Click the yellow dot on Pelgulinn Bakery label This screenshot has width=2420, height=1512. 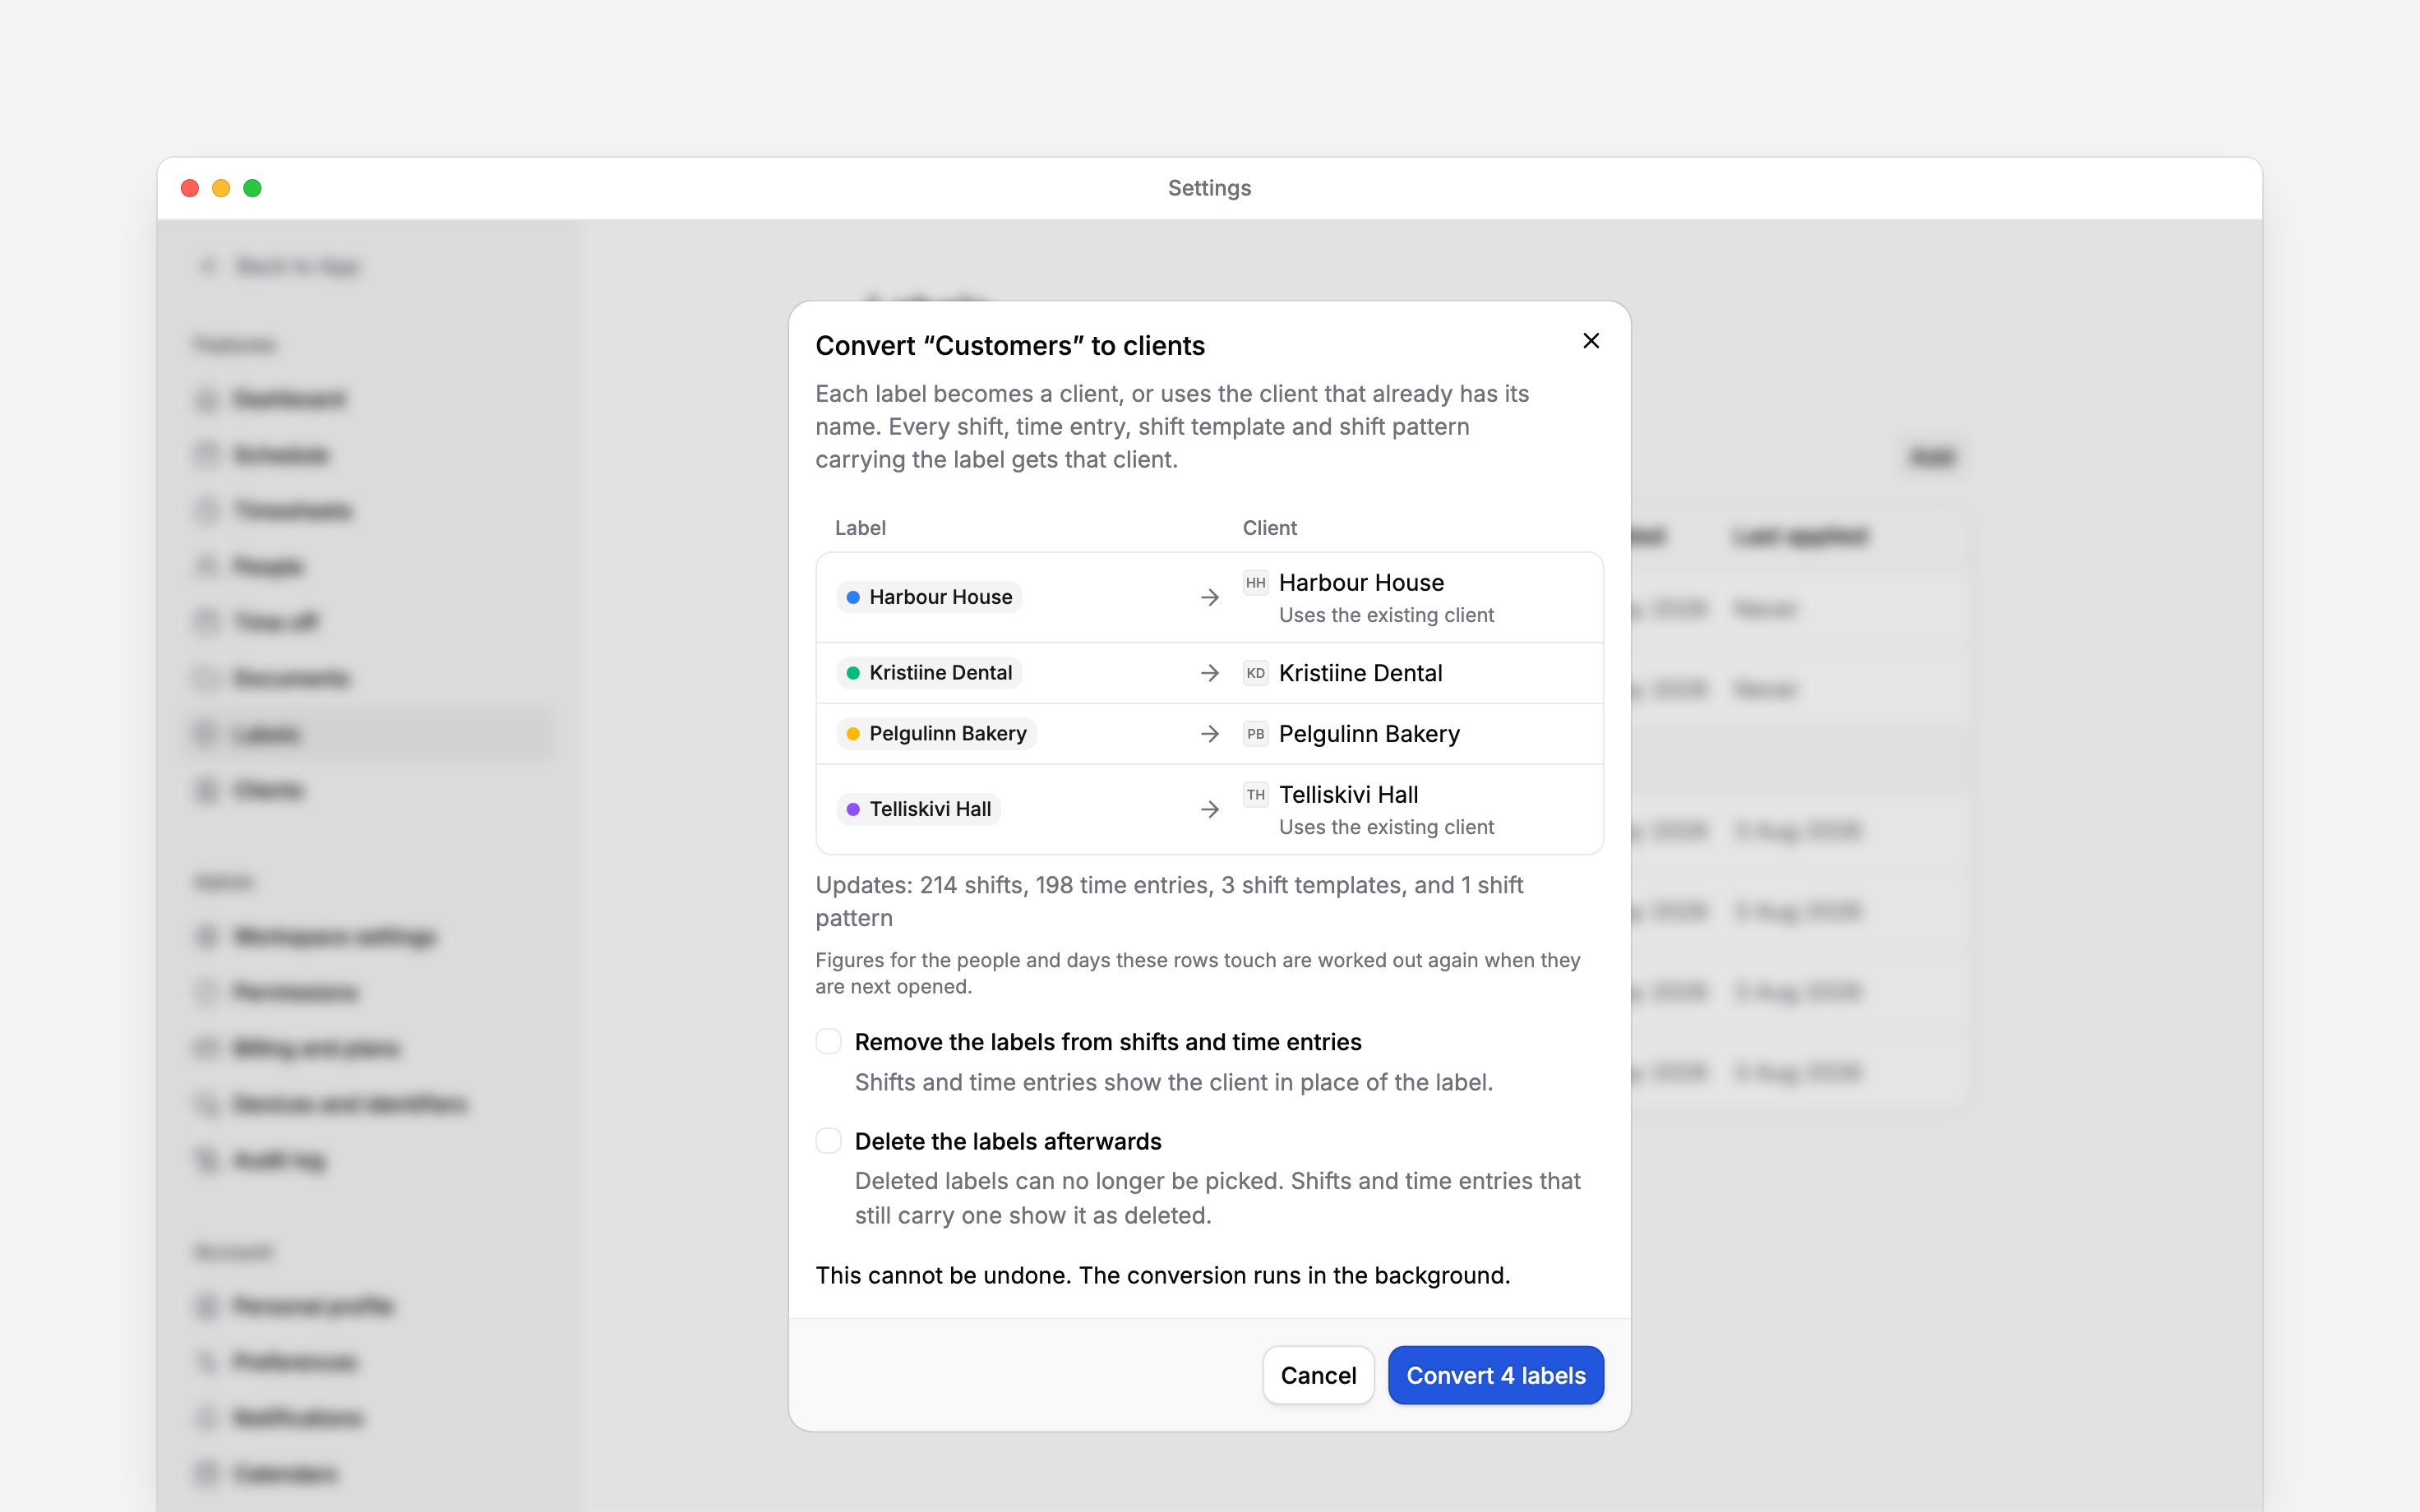[x=853, y=734]
